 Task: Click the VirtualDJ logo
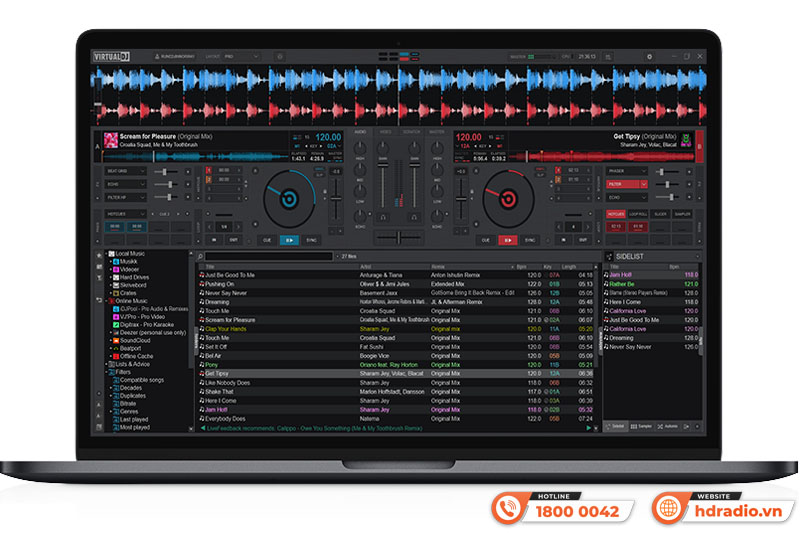pyautogui.click(x=111, y=57)
